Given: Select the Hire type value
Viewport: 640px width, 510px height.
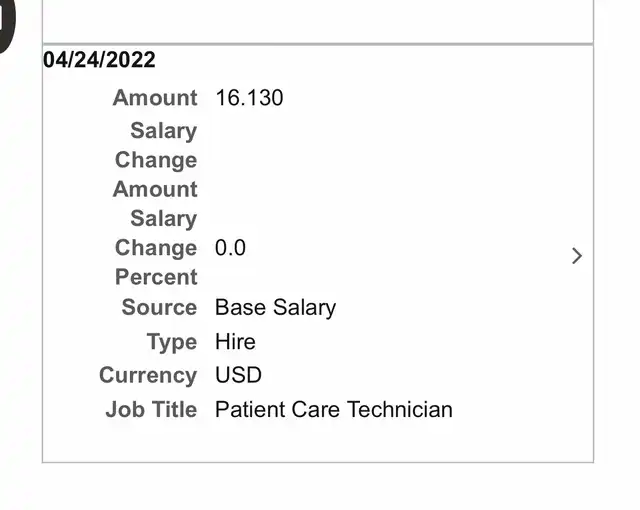Looking at the screenshot, I should click(235, 342).
